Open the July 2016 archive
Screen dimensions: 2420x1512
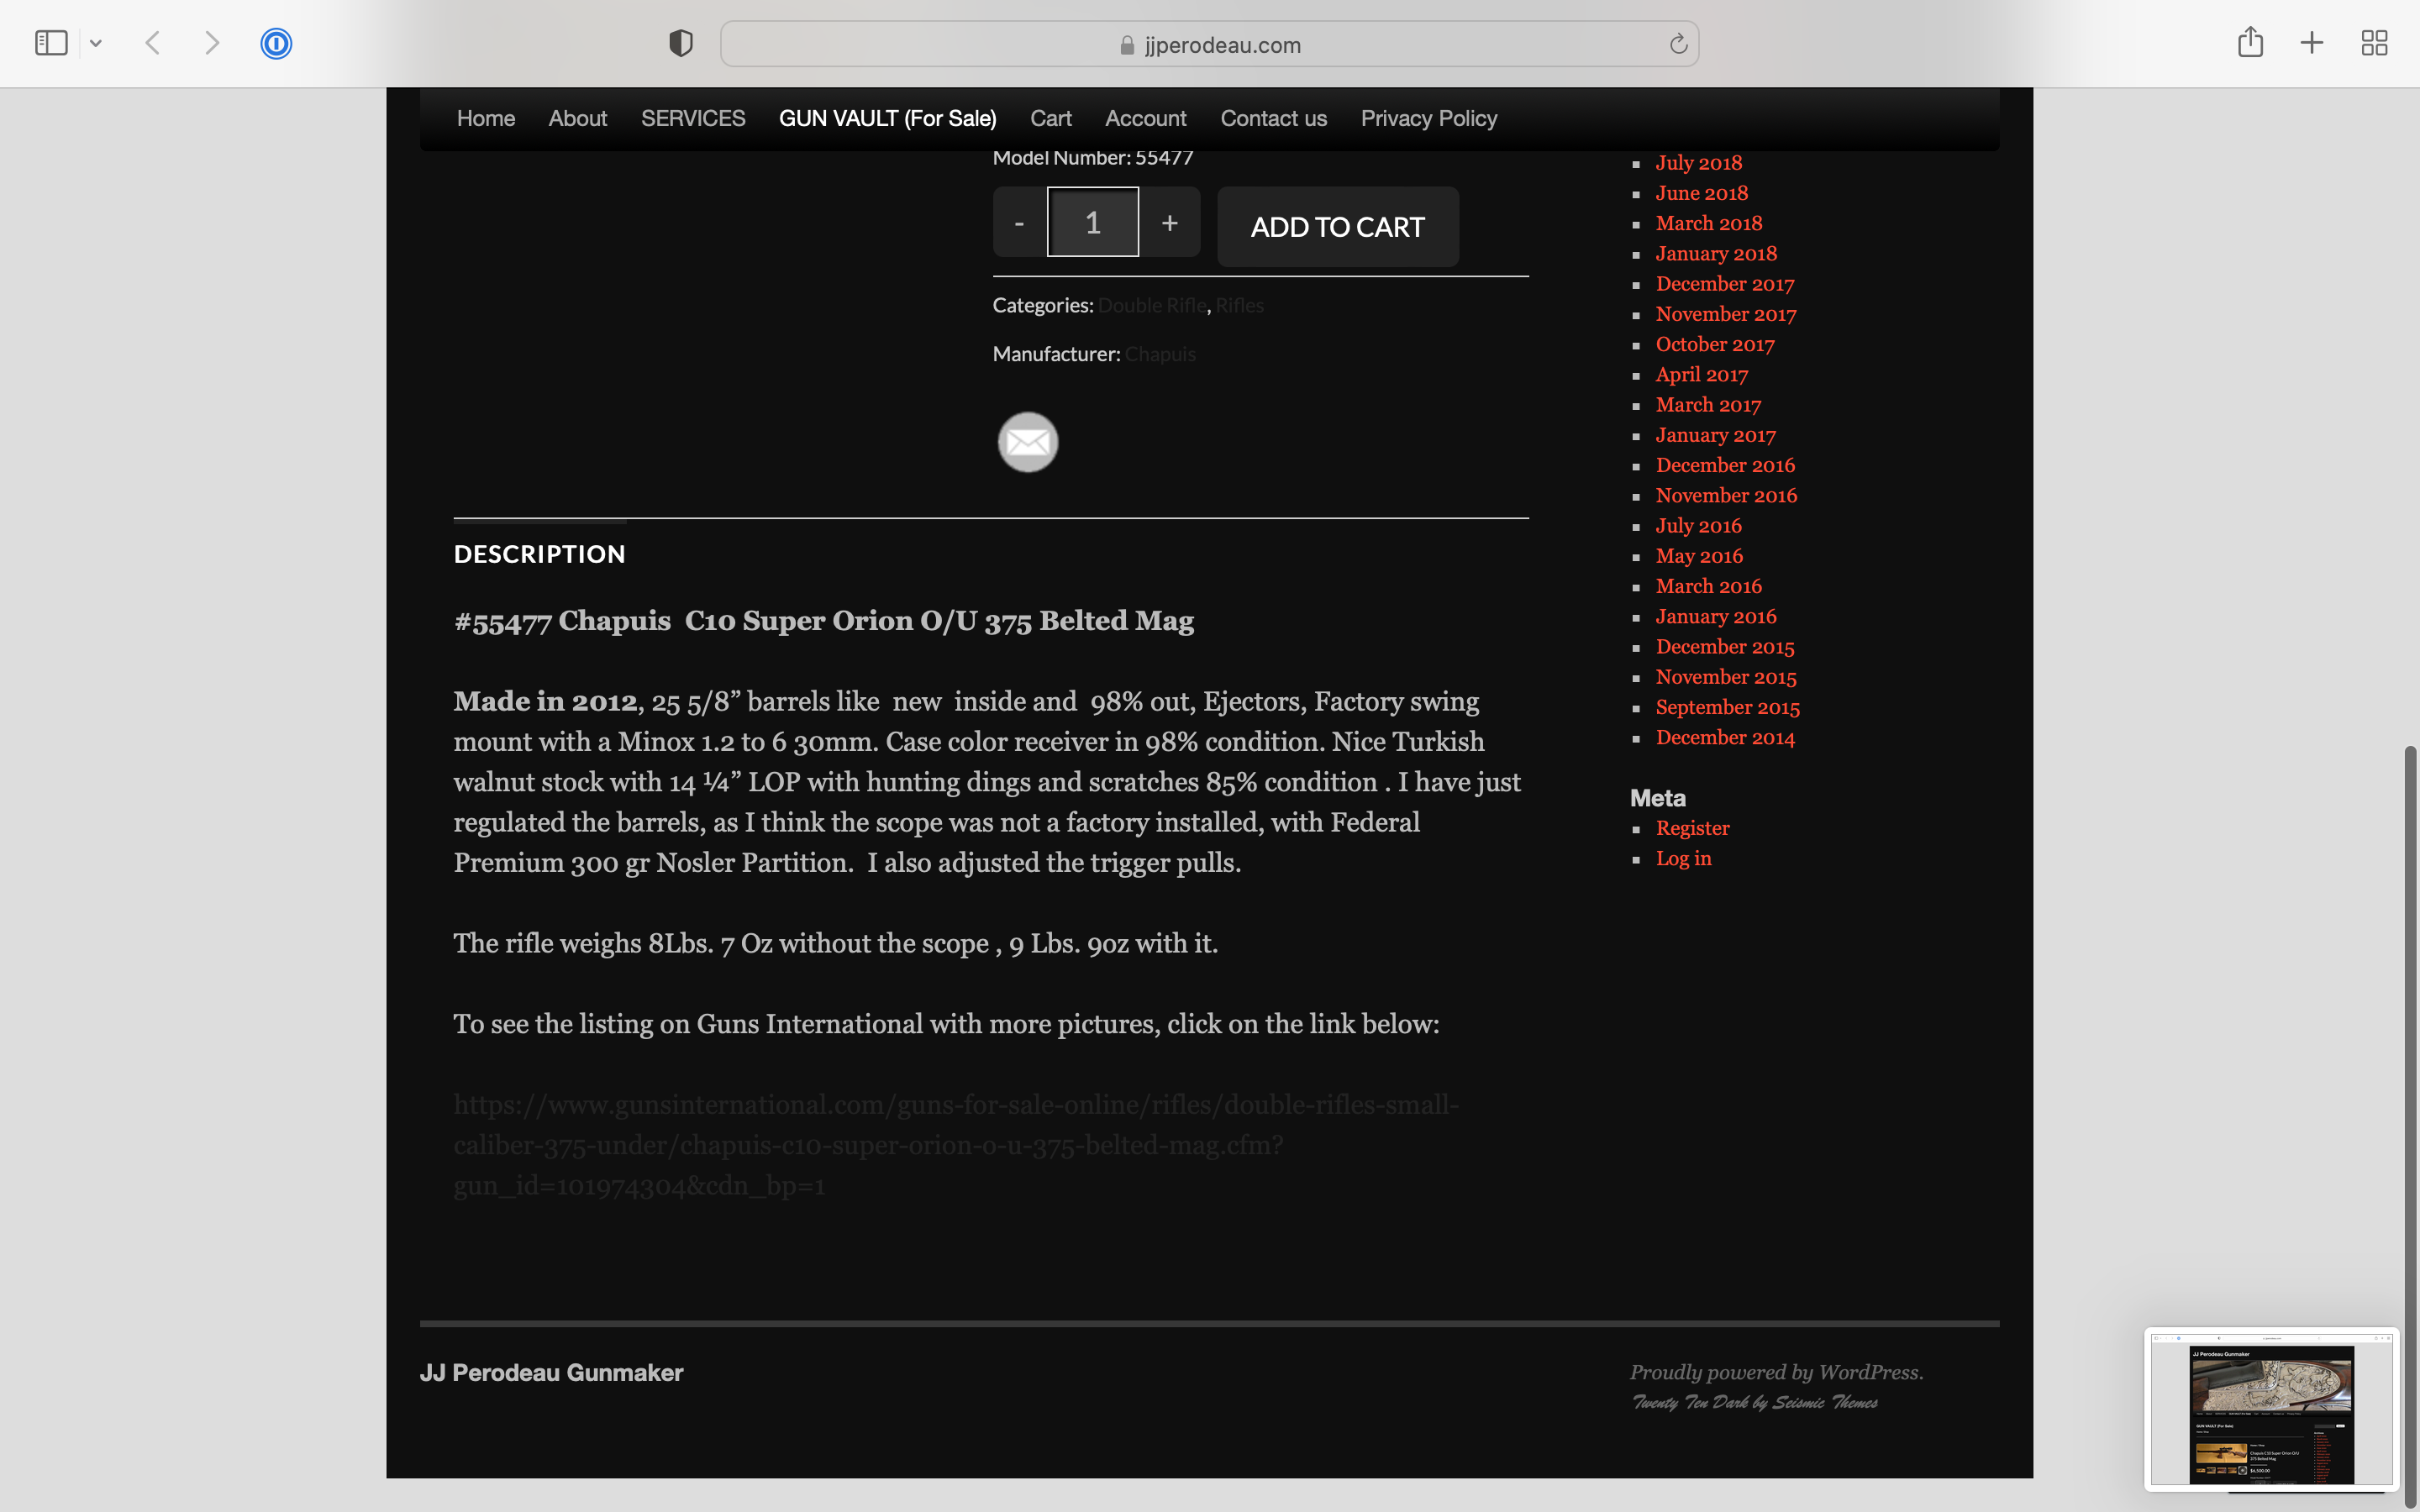click(1698, 526)
